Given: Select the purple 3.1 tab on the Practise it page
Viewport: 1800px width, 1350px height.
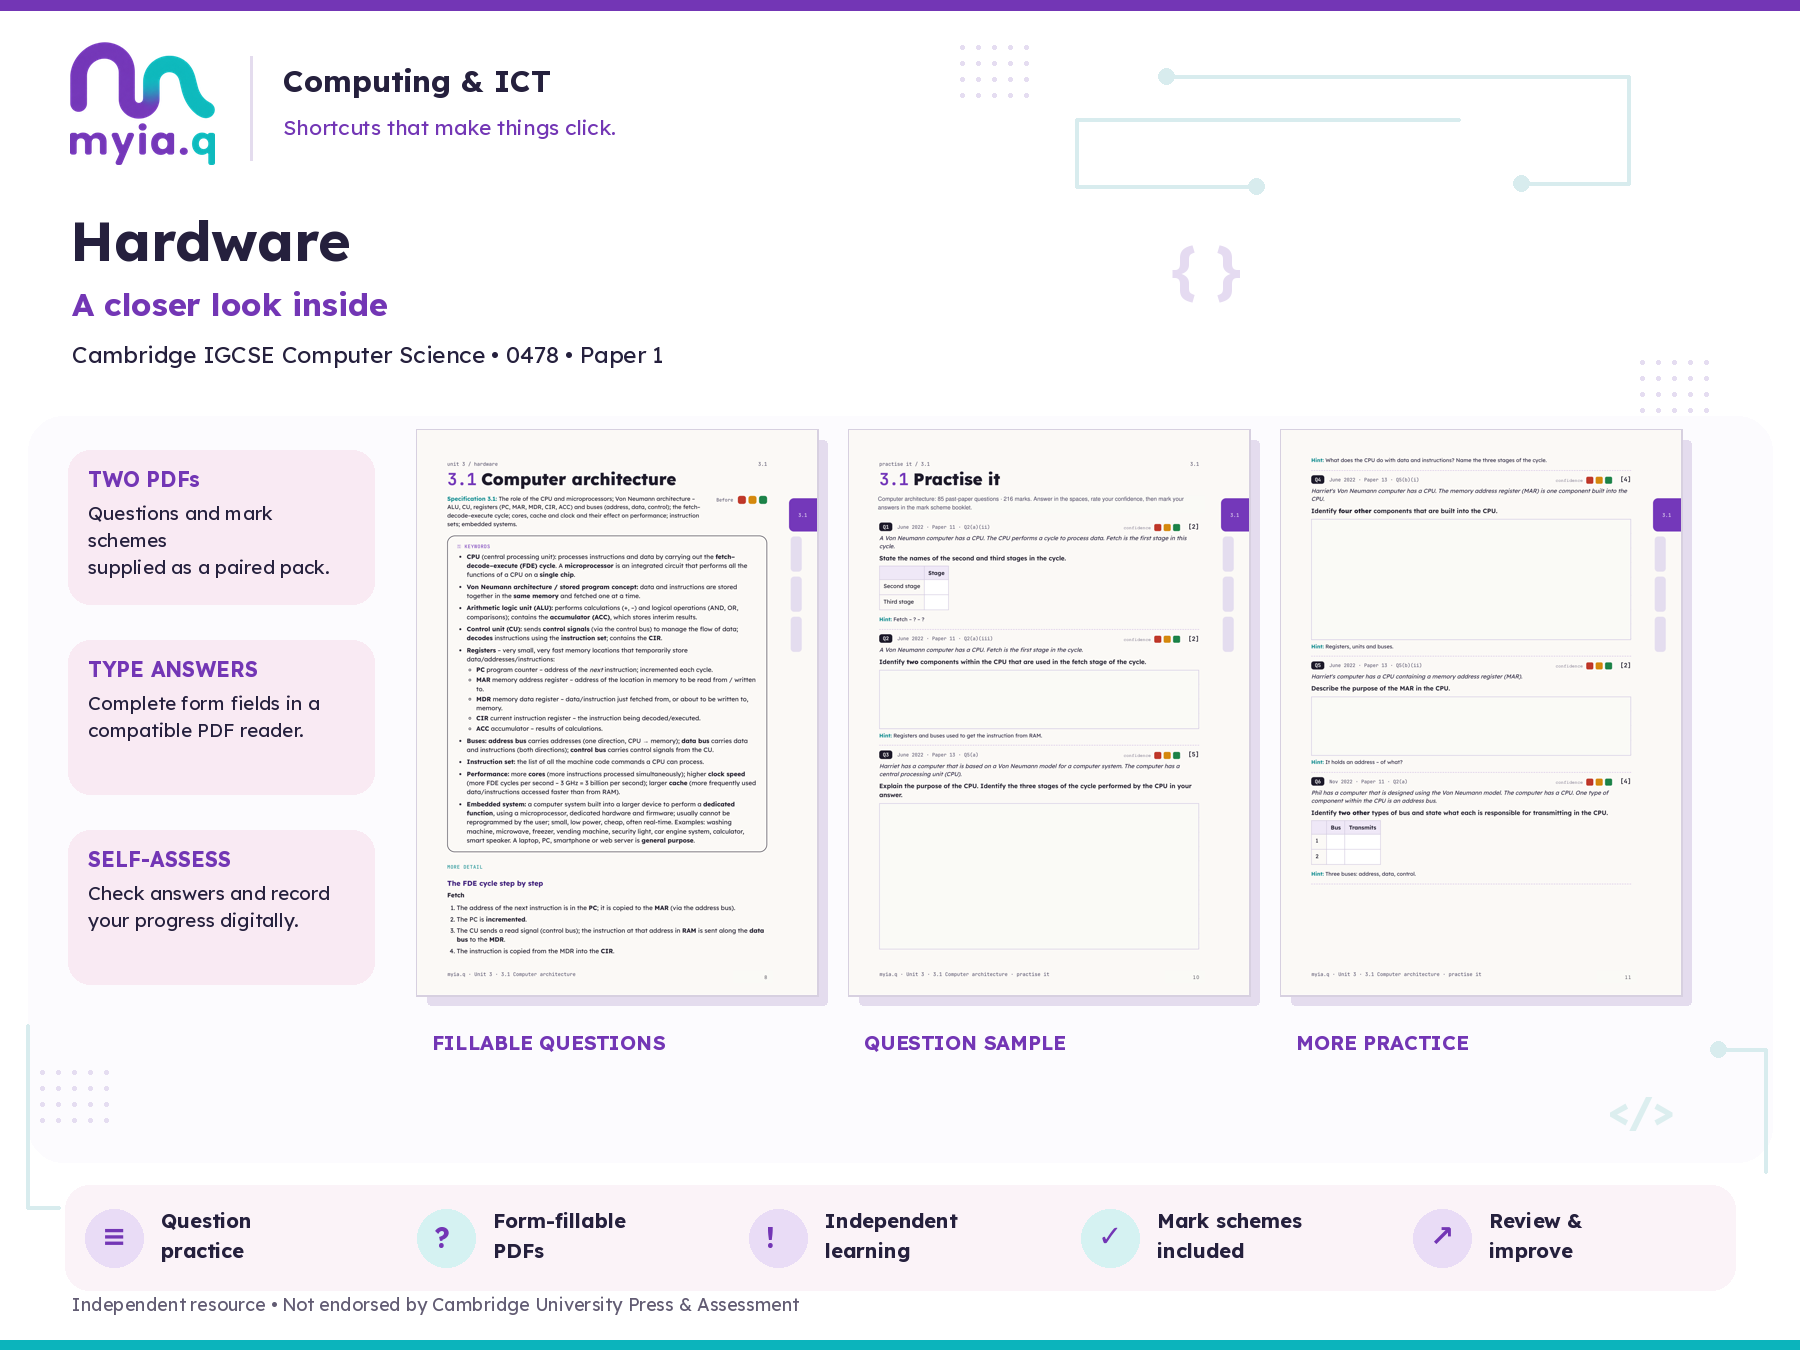Looking at the screenshot, I should tap(1235, 515).
